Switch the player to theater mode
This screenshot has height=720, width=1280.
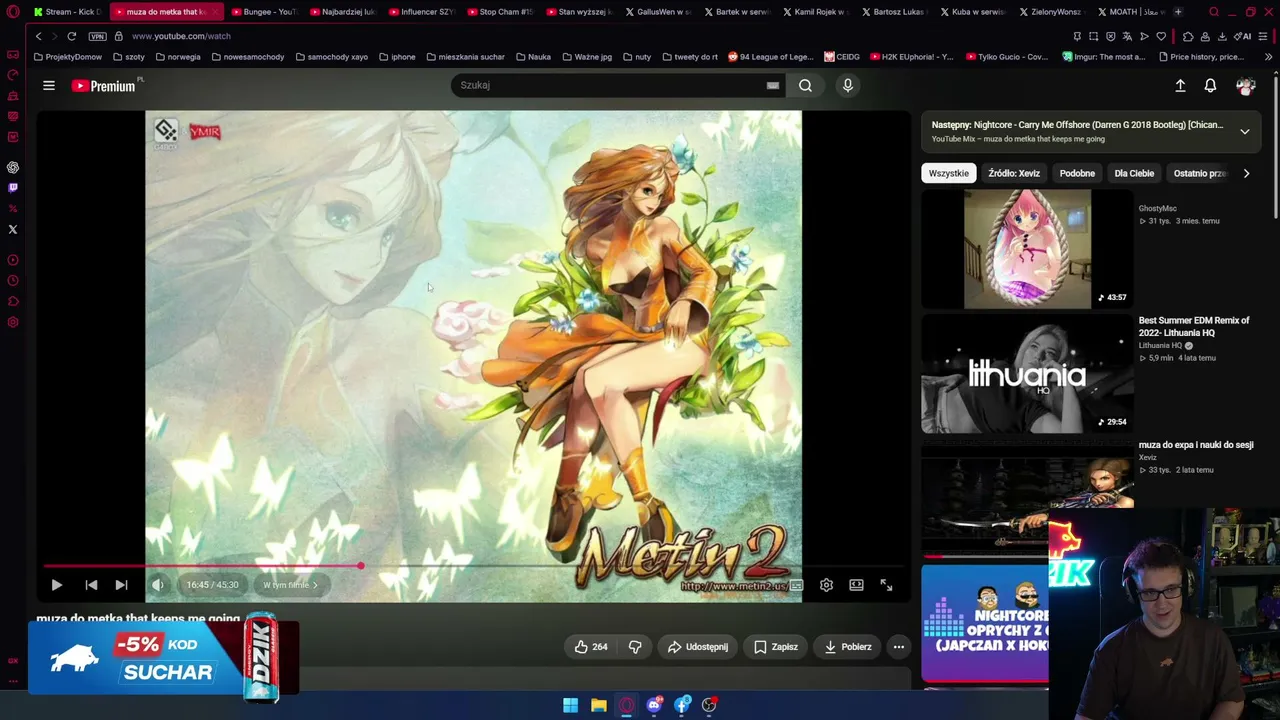tap(856, 585)
